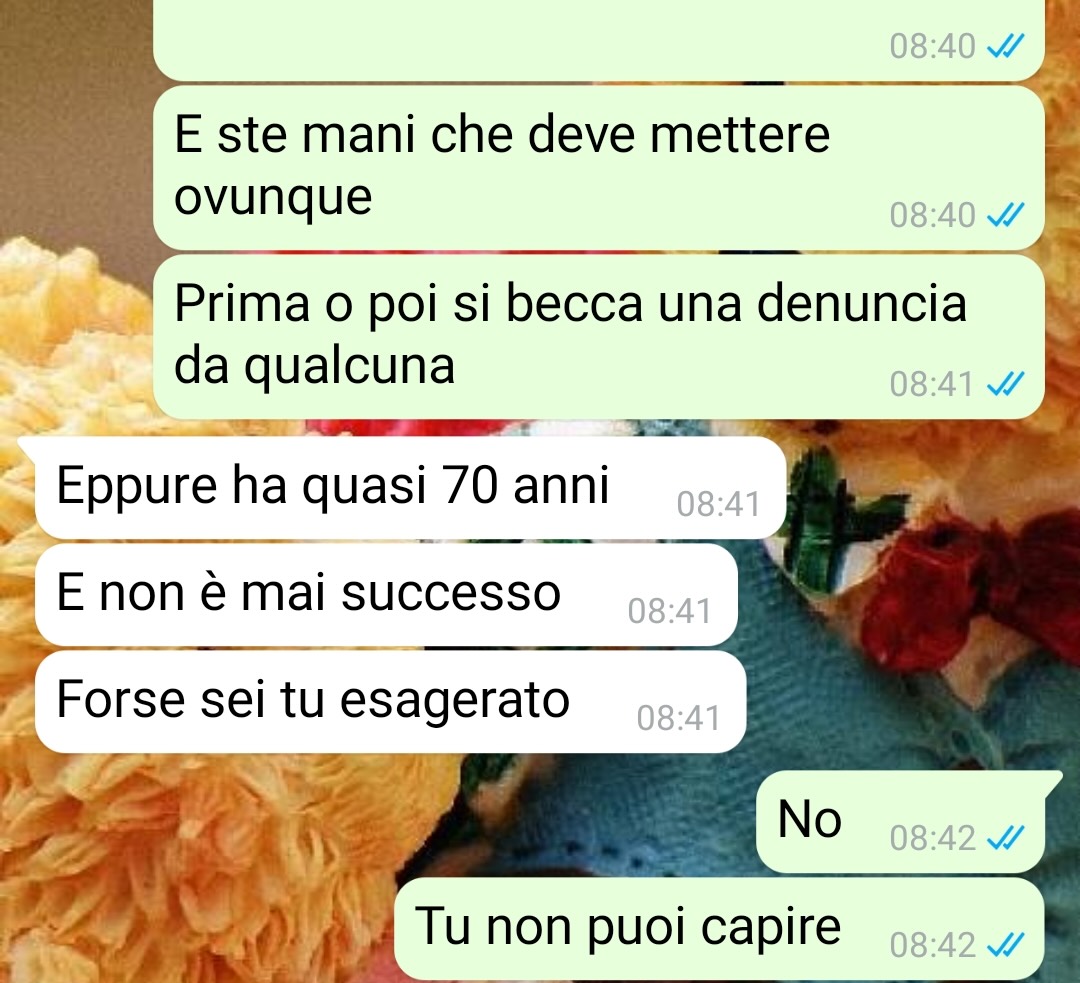Select the 'Forse sei tu esagerato' message
Screen dimensions: 1080x983
[x=390, y=701]
